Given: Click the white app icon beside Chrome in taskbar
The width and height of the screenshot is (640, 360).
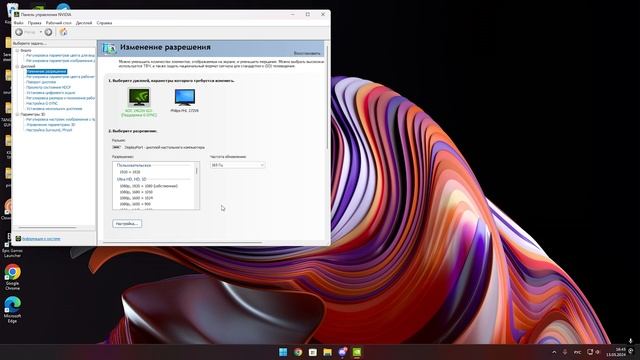Looking at the screenshot, I should point(313,352).
